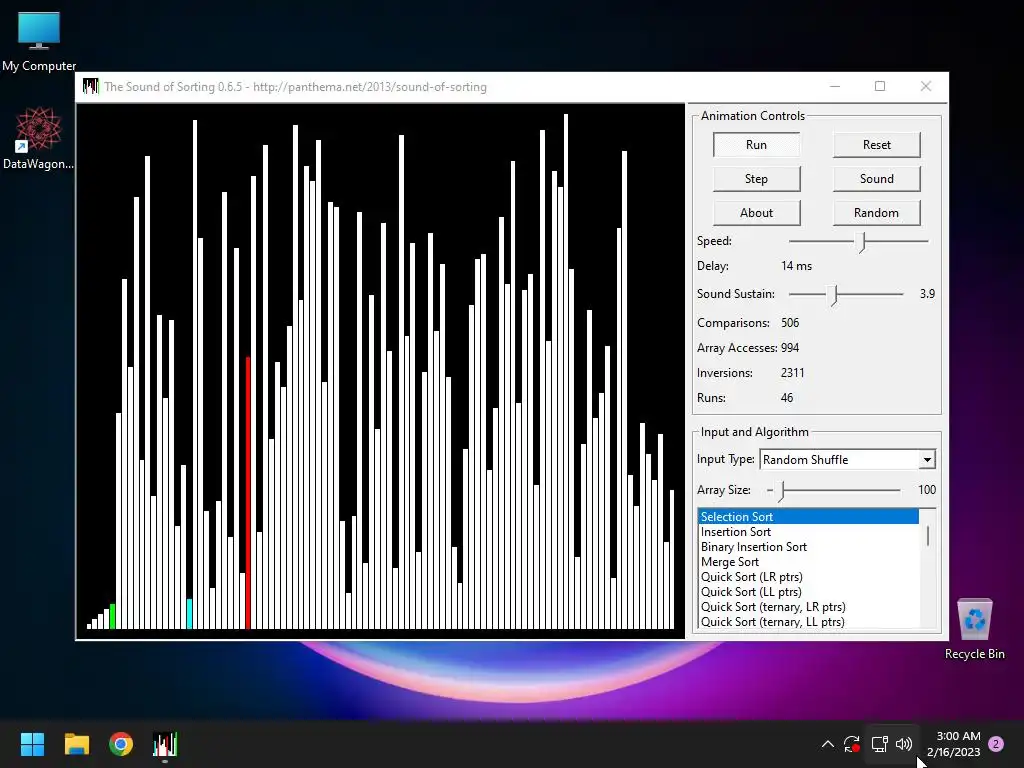This screenshot has width=1024, height=768.
Task: Open volume control tray icon
Action: point(904,744)
